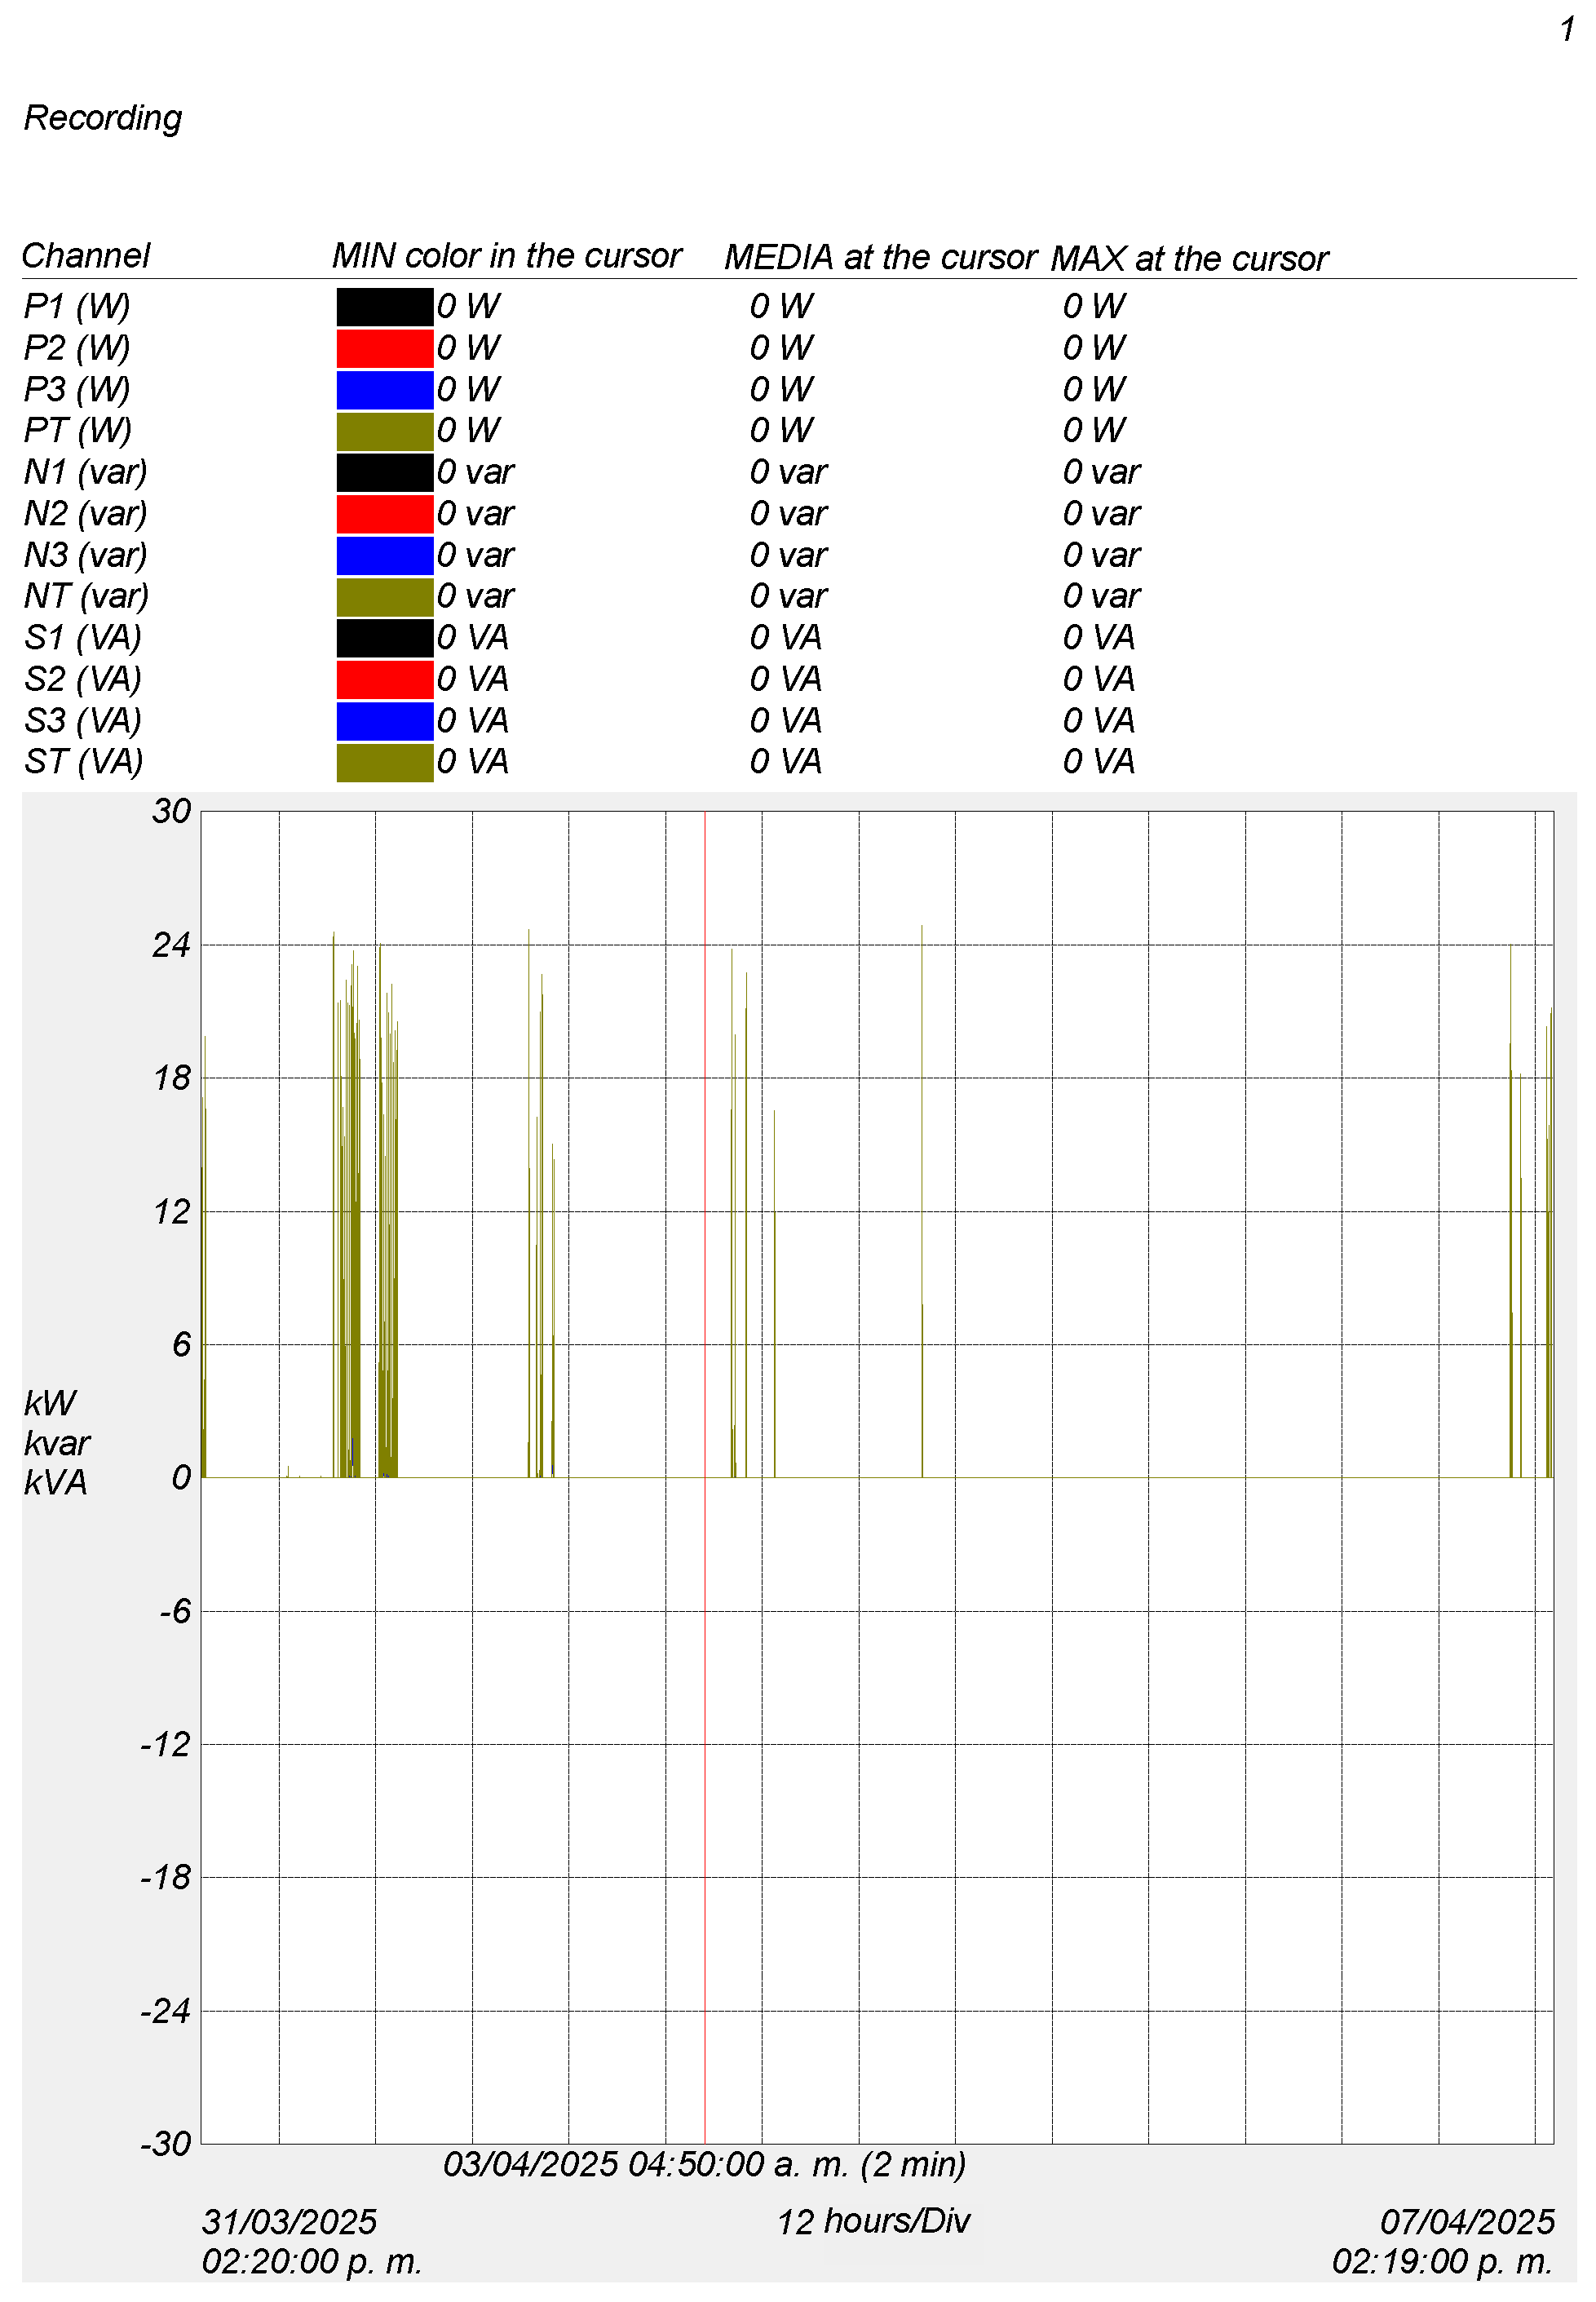Viewport: 1596px width, 2302px height.
Task: Click the MIN color in the cursor header
Action: pos(506,256)
